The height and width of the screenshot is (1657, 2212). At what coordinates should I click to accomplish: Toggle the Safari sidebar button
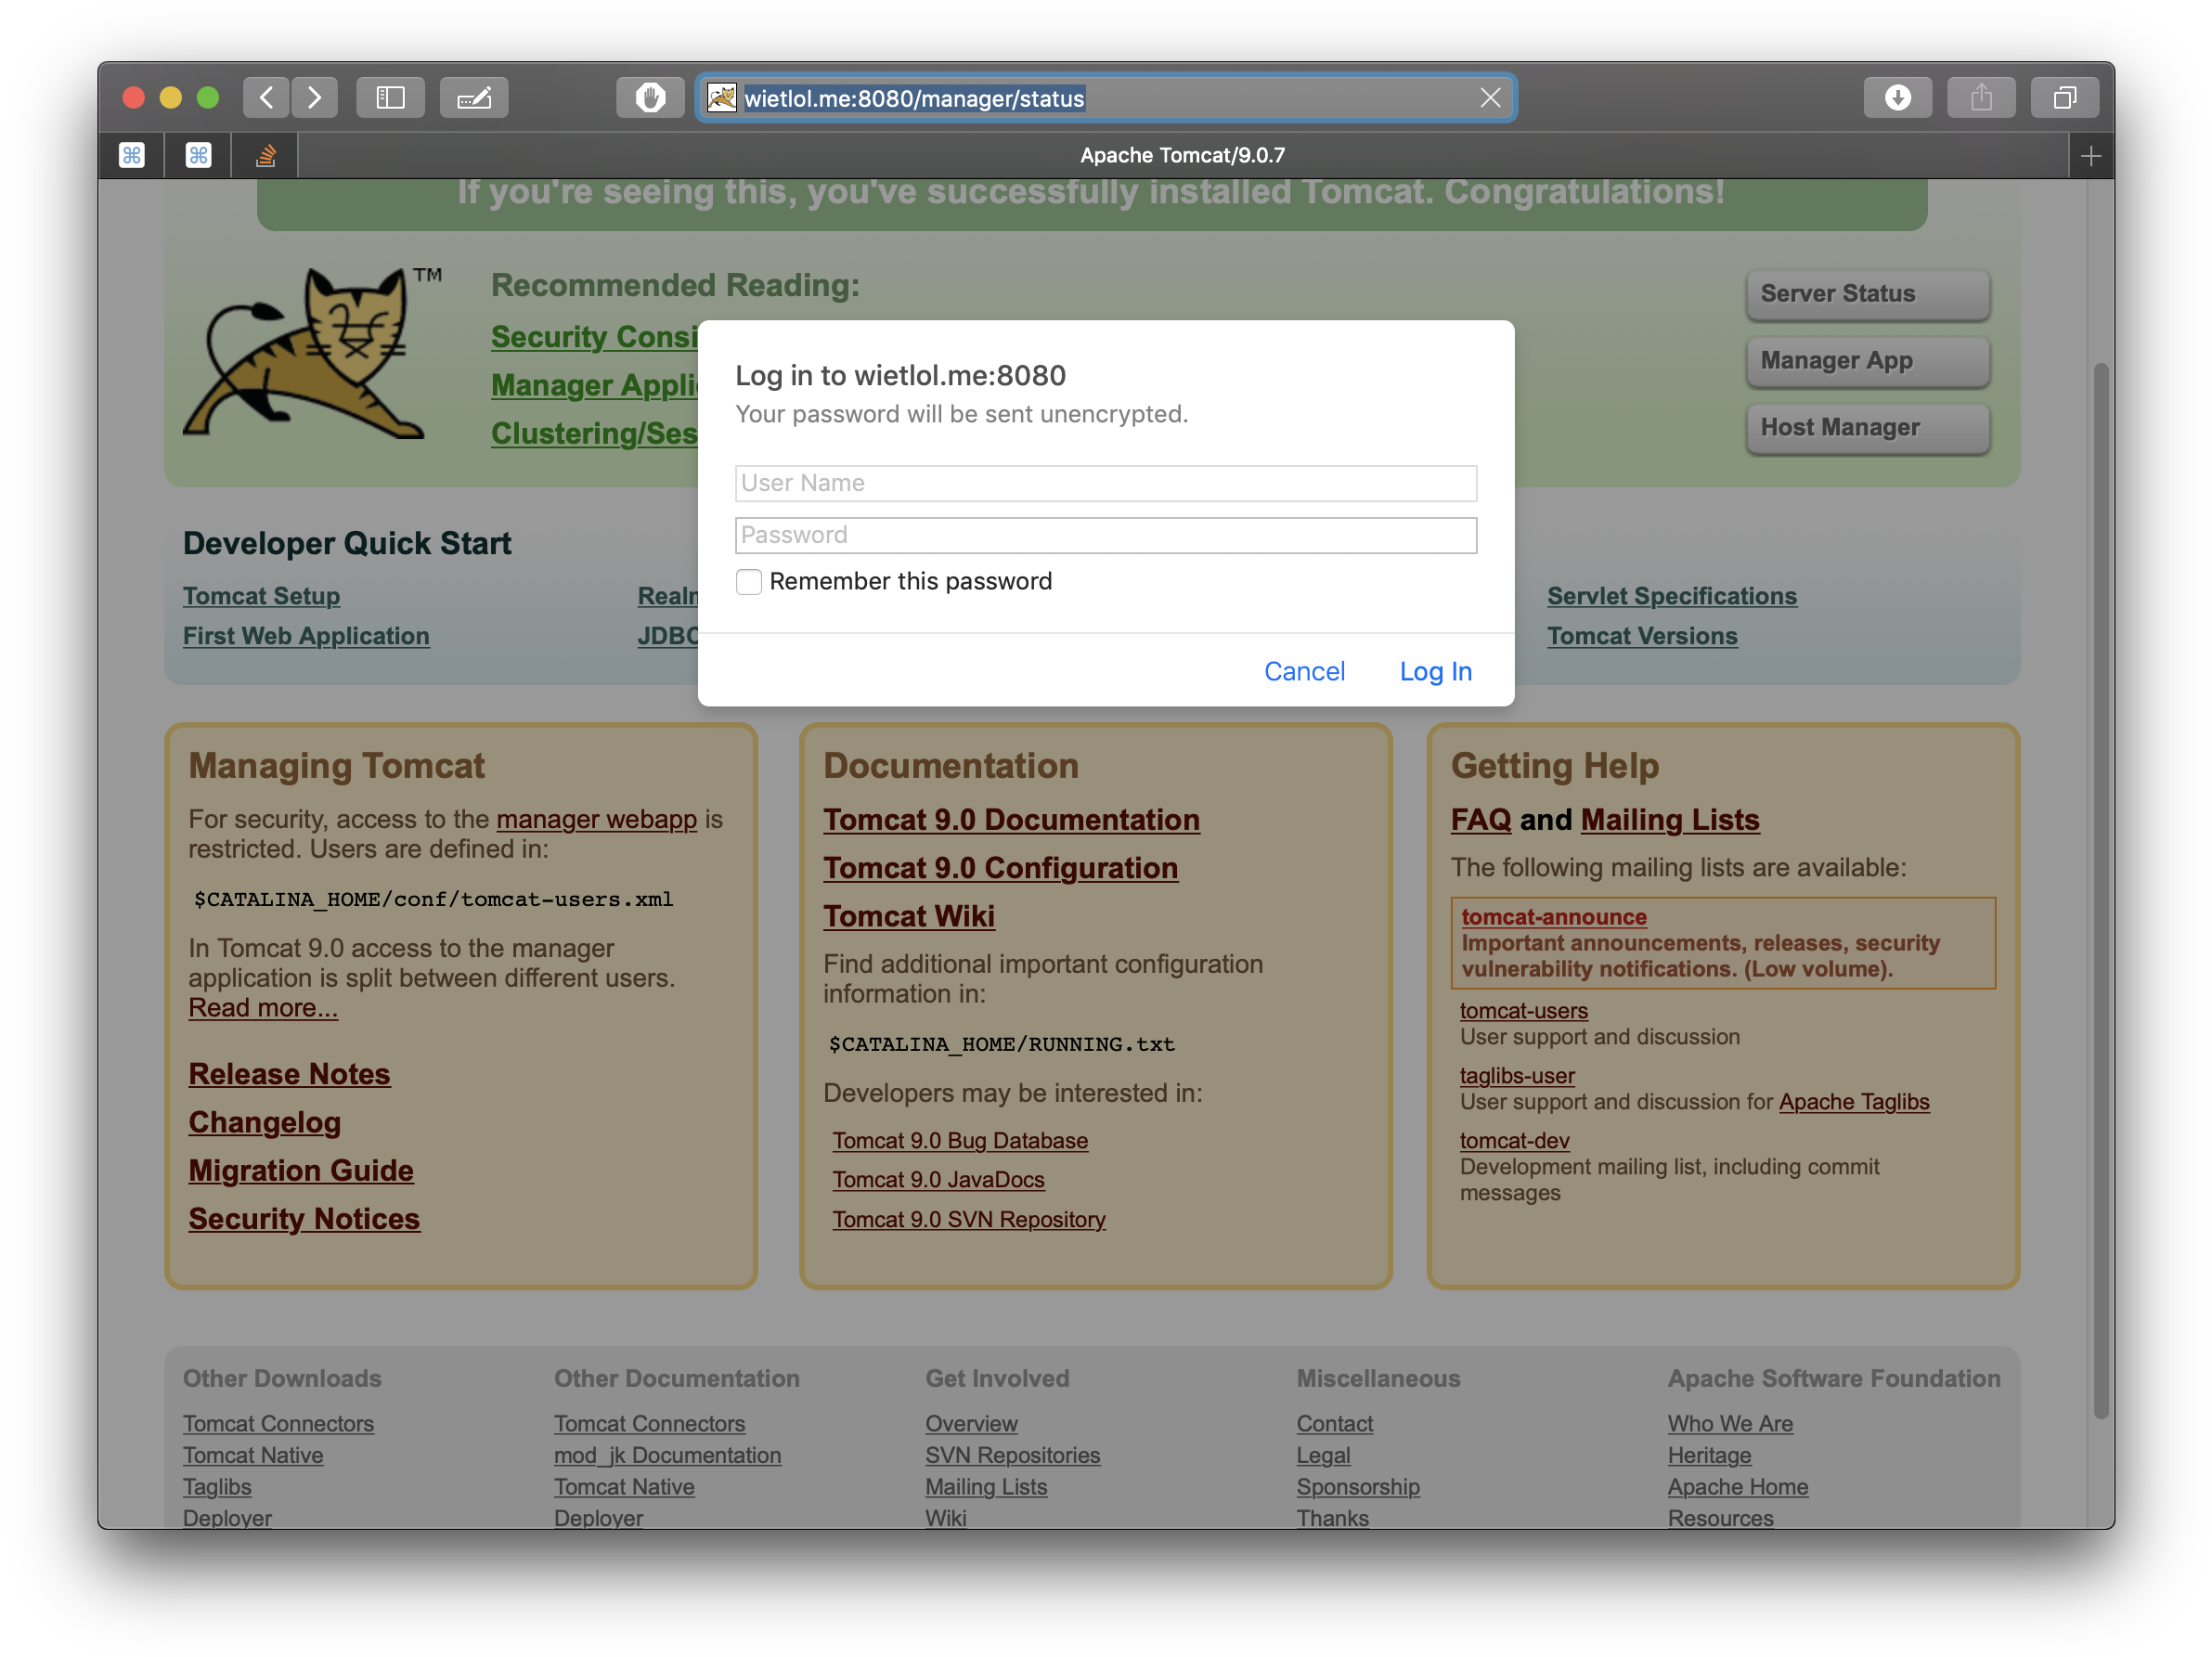(x=390, y=98)
